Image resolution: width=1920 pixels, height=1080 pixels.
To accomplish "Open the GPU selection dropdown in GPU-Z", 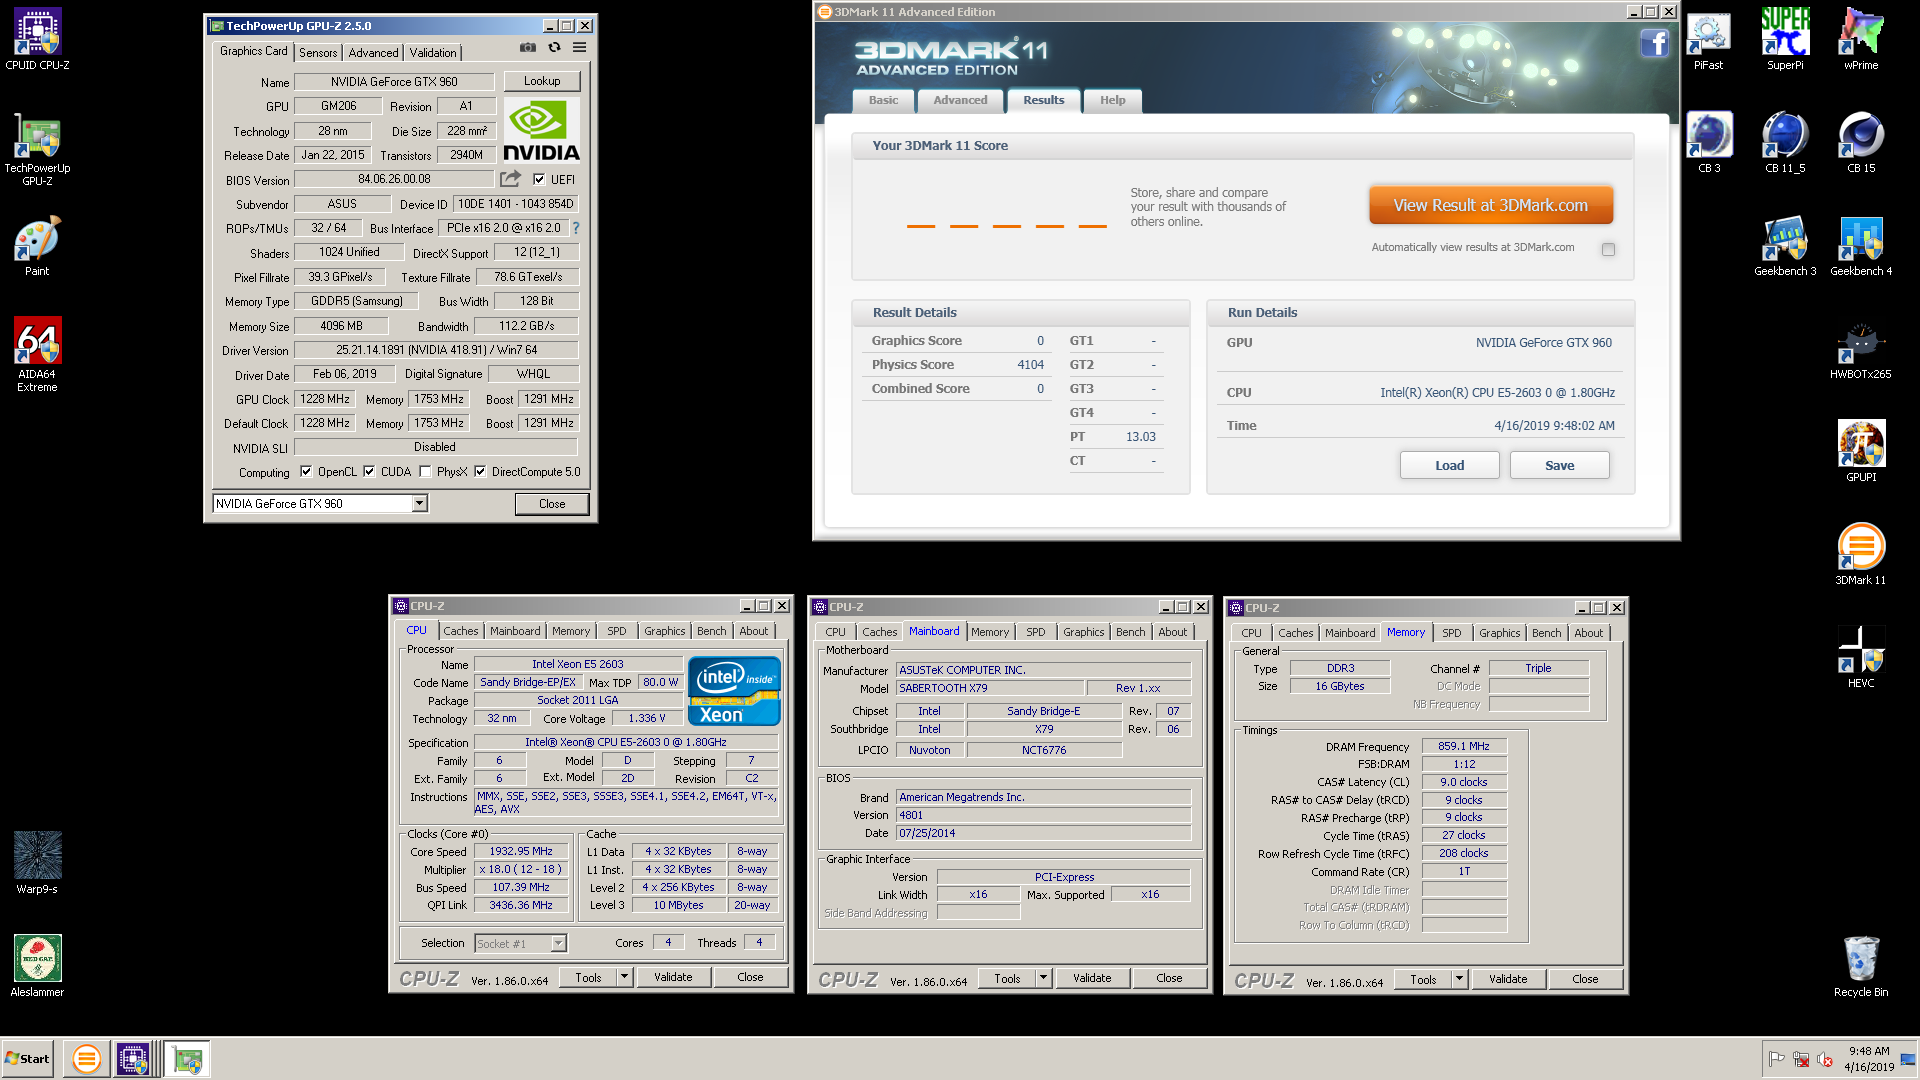I will [420, 504].
